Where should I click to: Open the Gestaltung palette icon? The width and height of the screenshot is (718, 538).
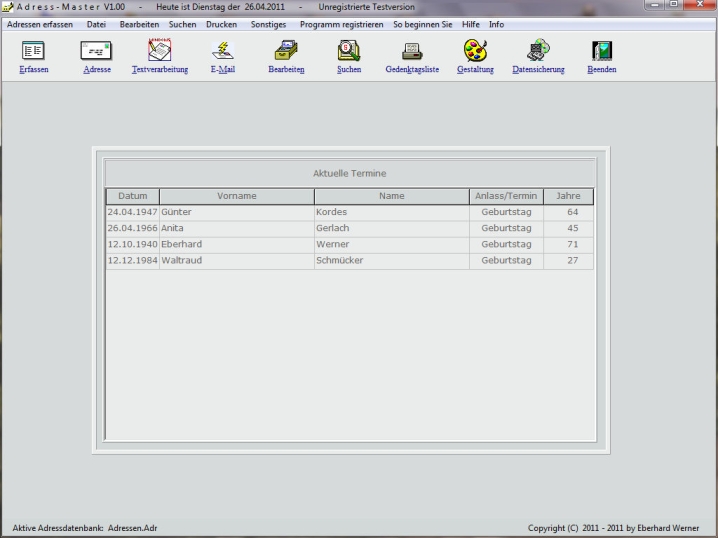[475, 51]
